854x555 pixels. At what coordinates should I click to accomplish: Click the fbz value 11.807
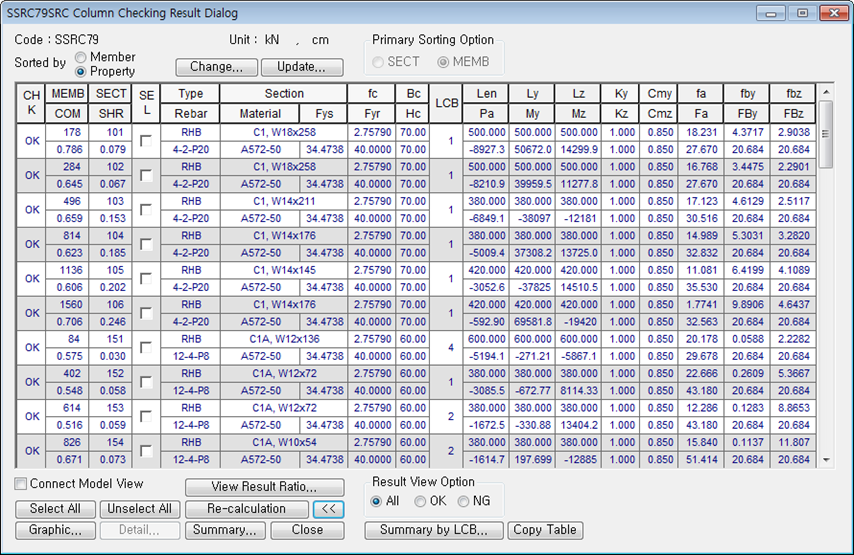coord(794,442)
